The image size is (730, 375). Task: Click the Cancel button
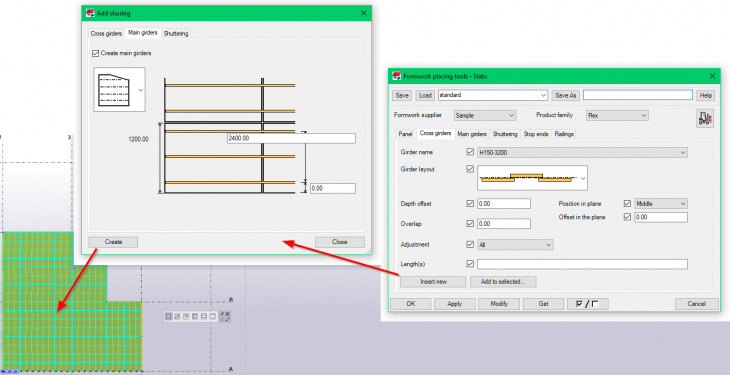pyautogui.click(x=696, y=304)
